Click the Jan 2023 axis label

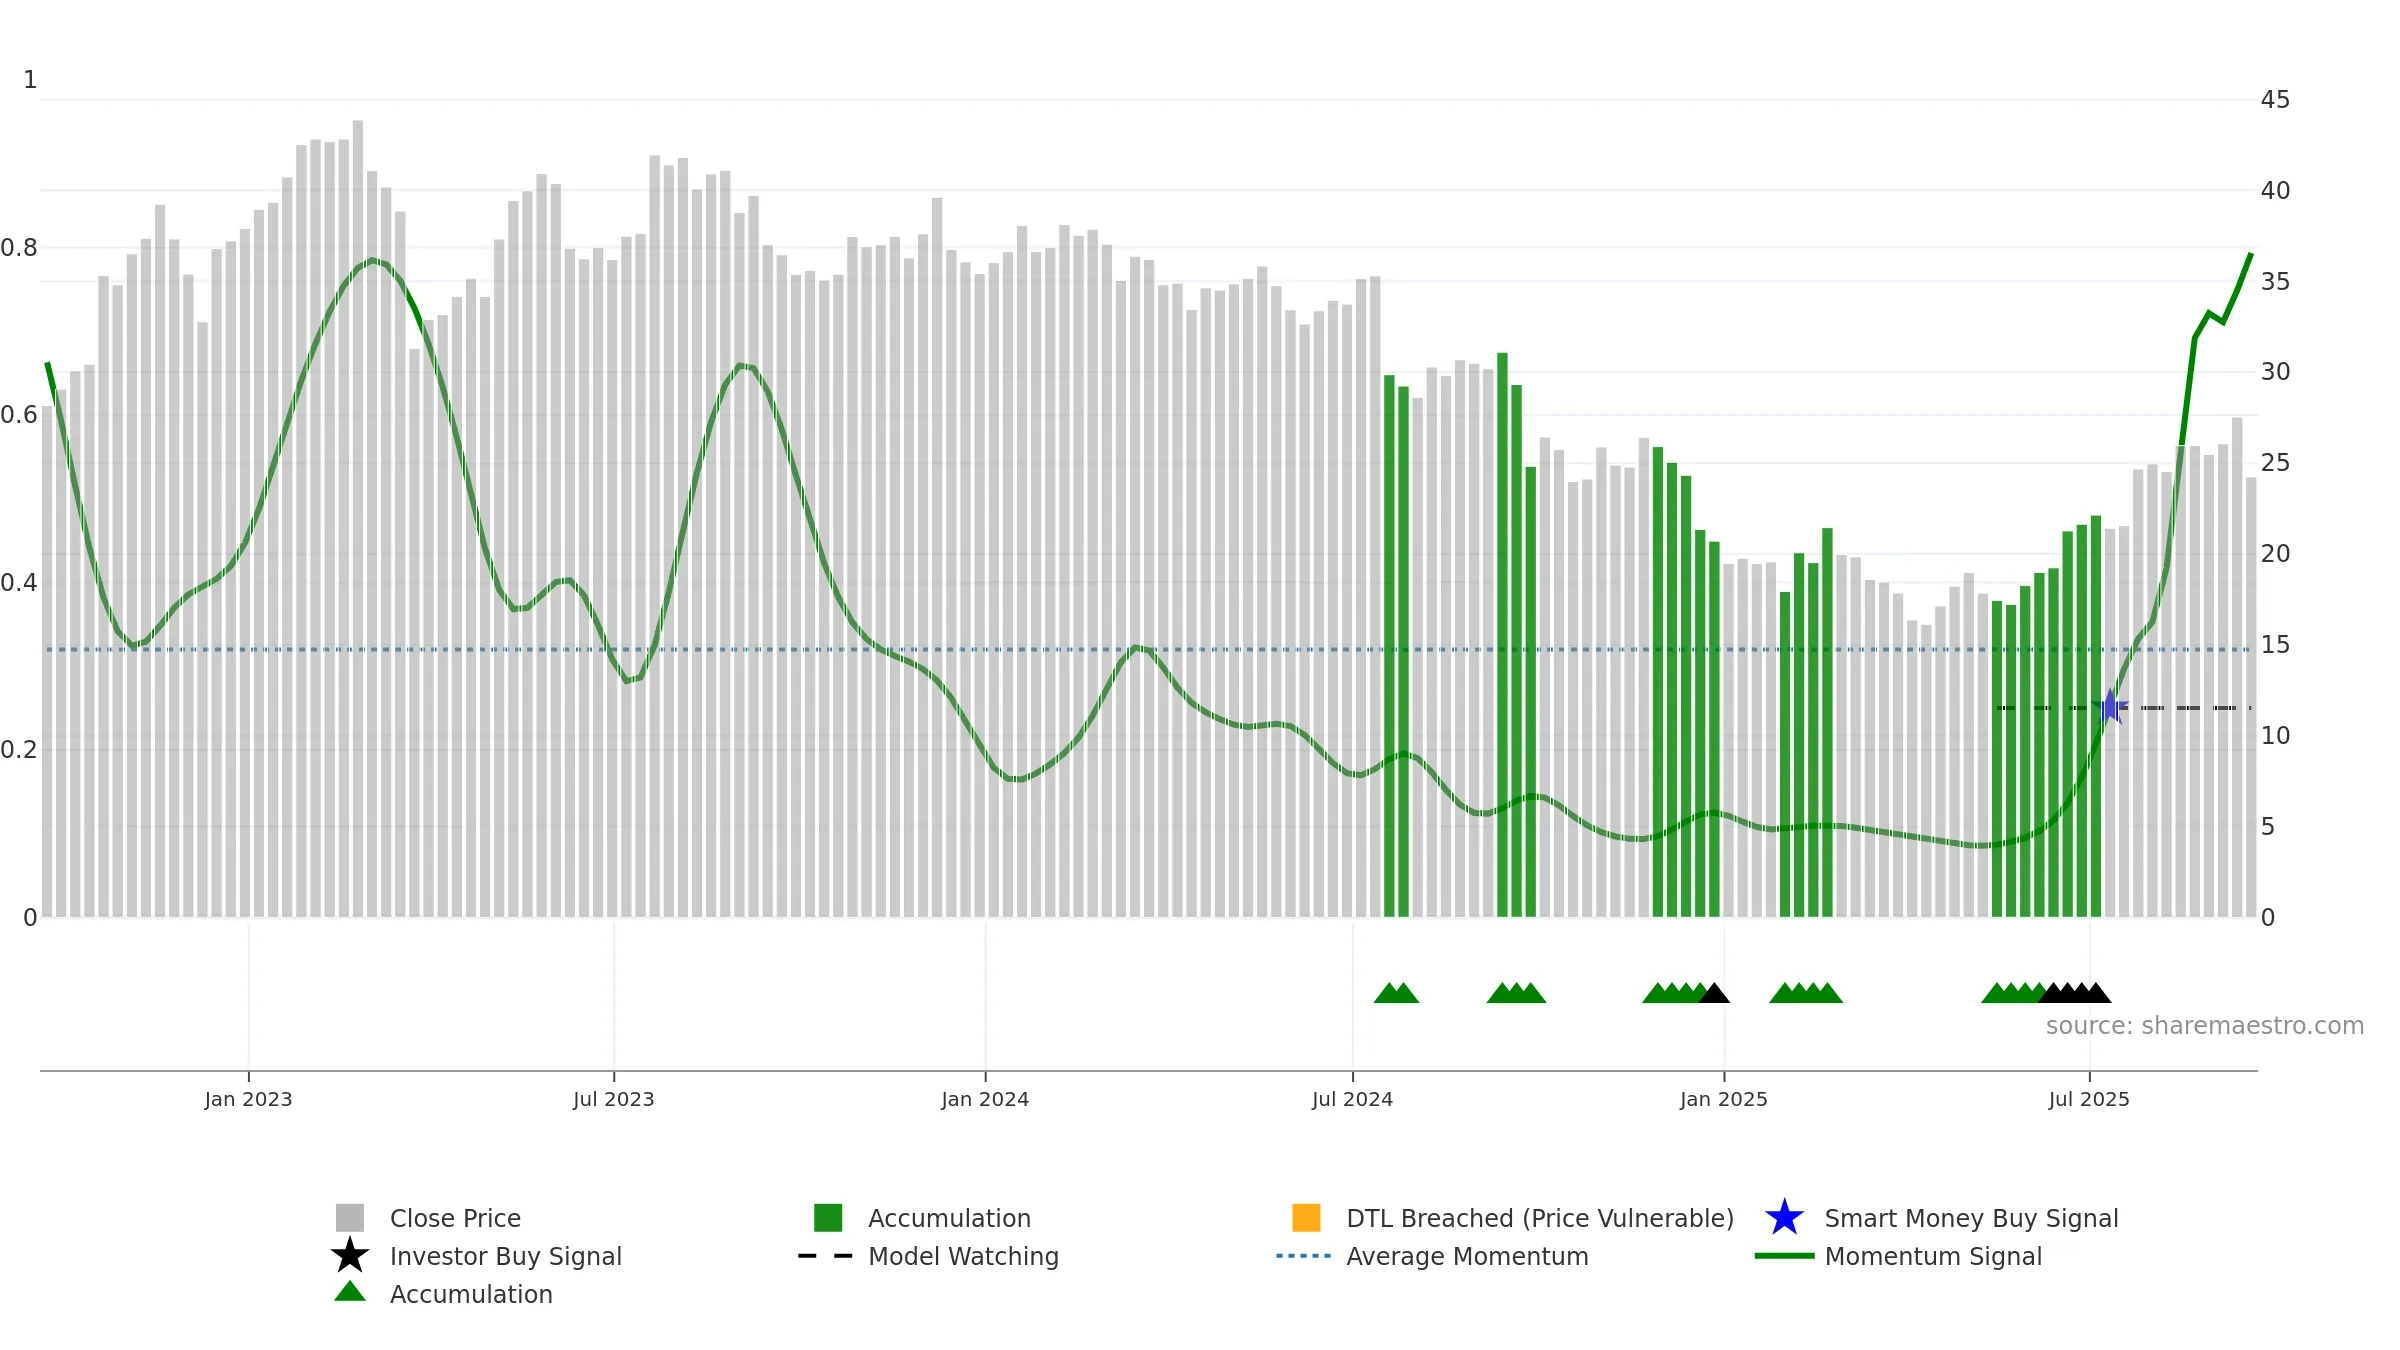coord(248,1099)
